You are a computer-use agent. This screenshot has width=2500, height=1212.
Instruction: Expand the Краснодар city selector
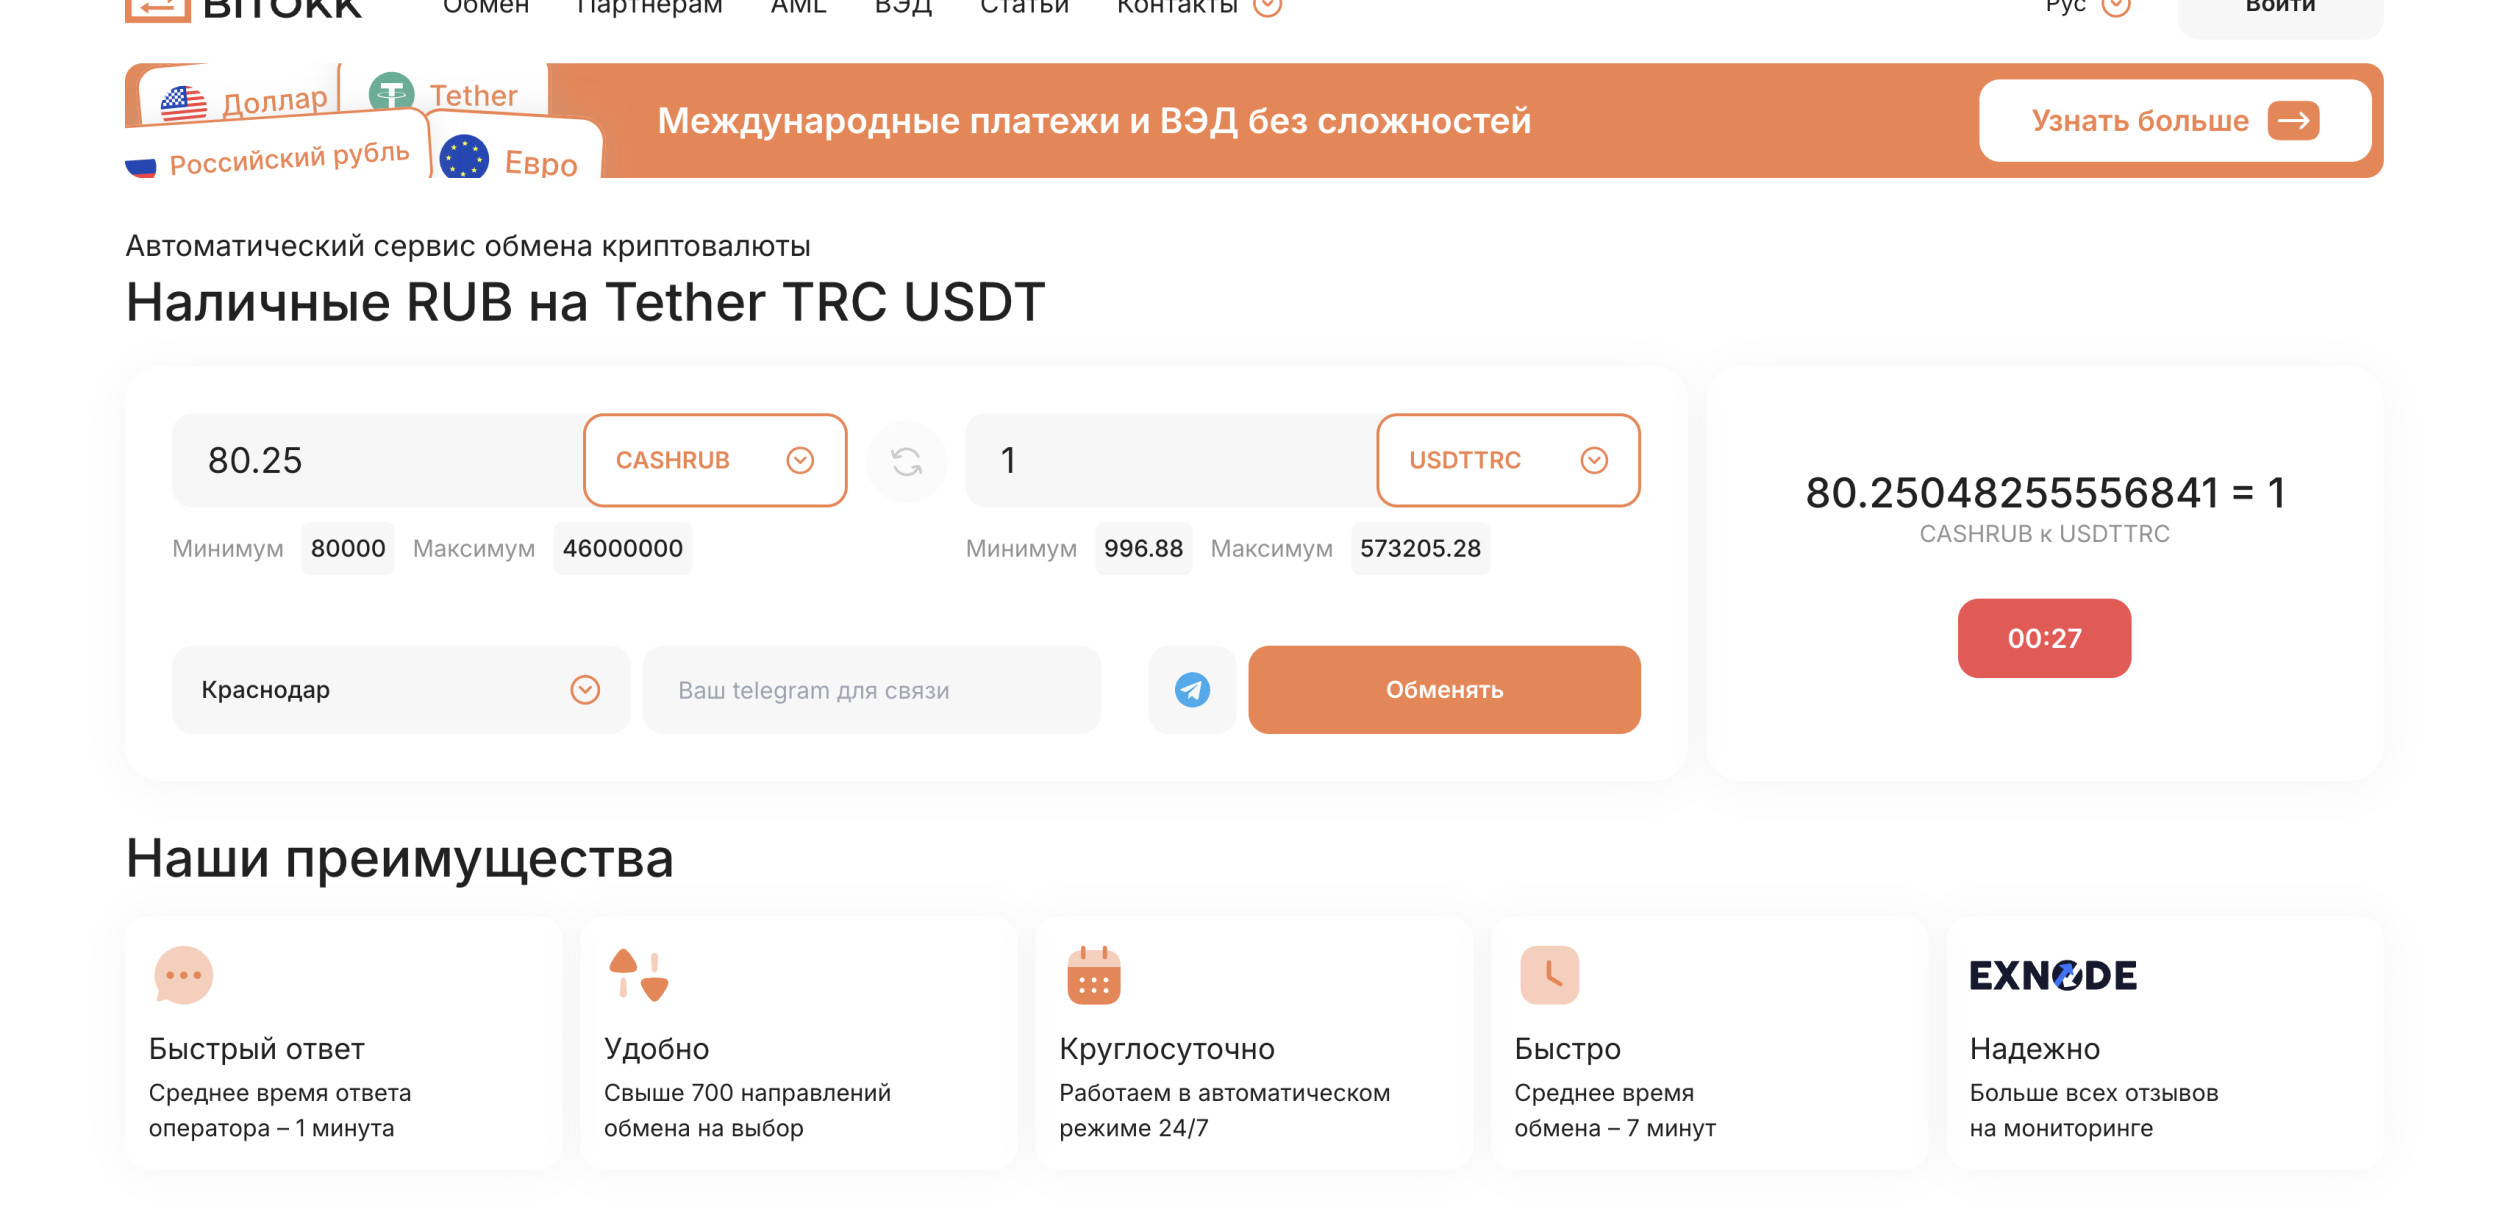coord(400,690)
